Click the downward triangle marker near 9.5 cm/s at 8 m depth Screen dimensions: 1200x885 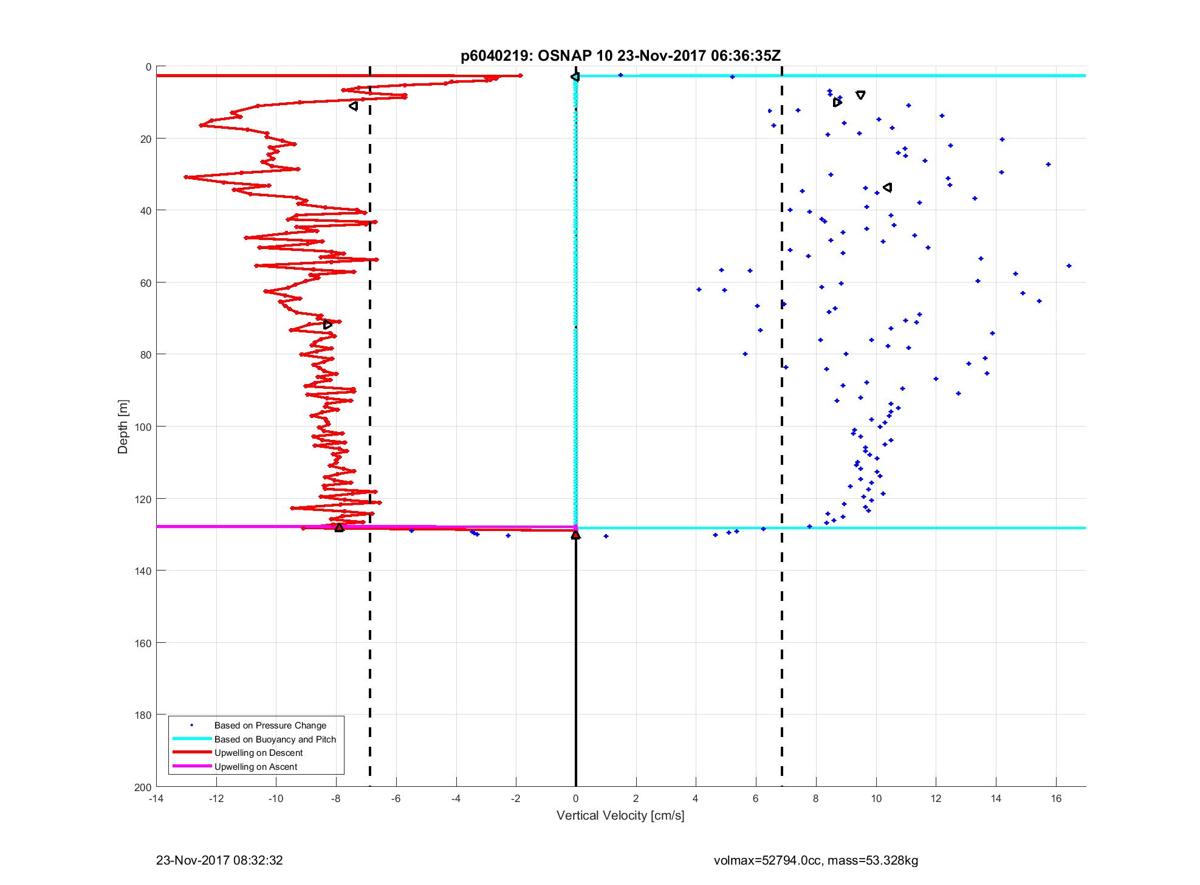860,95
